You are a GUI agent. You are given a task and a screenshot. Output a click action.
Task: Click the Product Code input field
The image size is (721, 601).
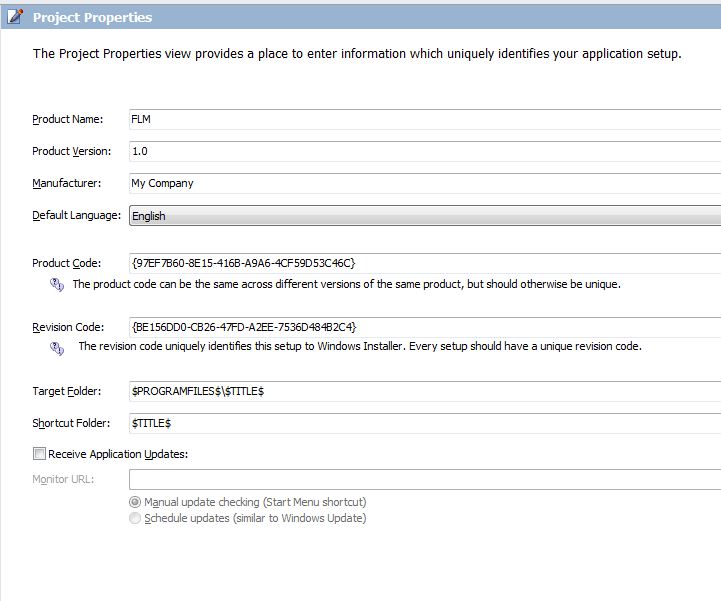click(x=425, y=263)
